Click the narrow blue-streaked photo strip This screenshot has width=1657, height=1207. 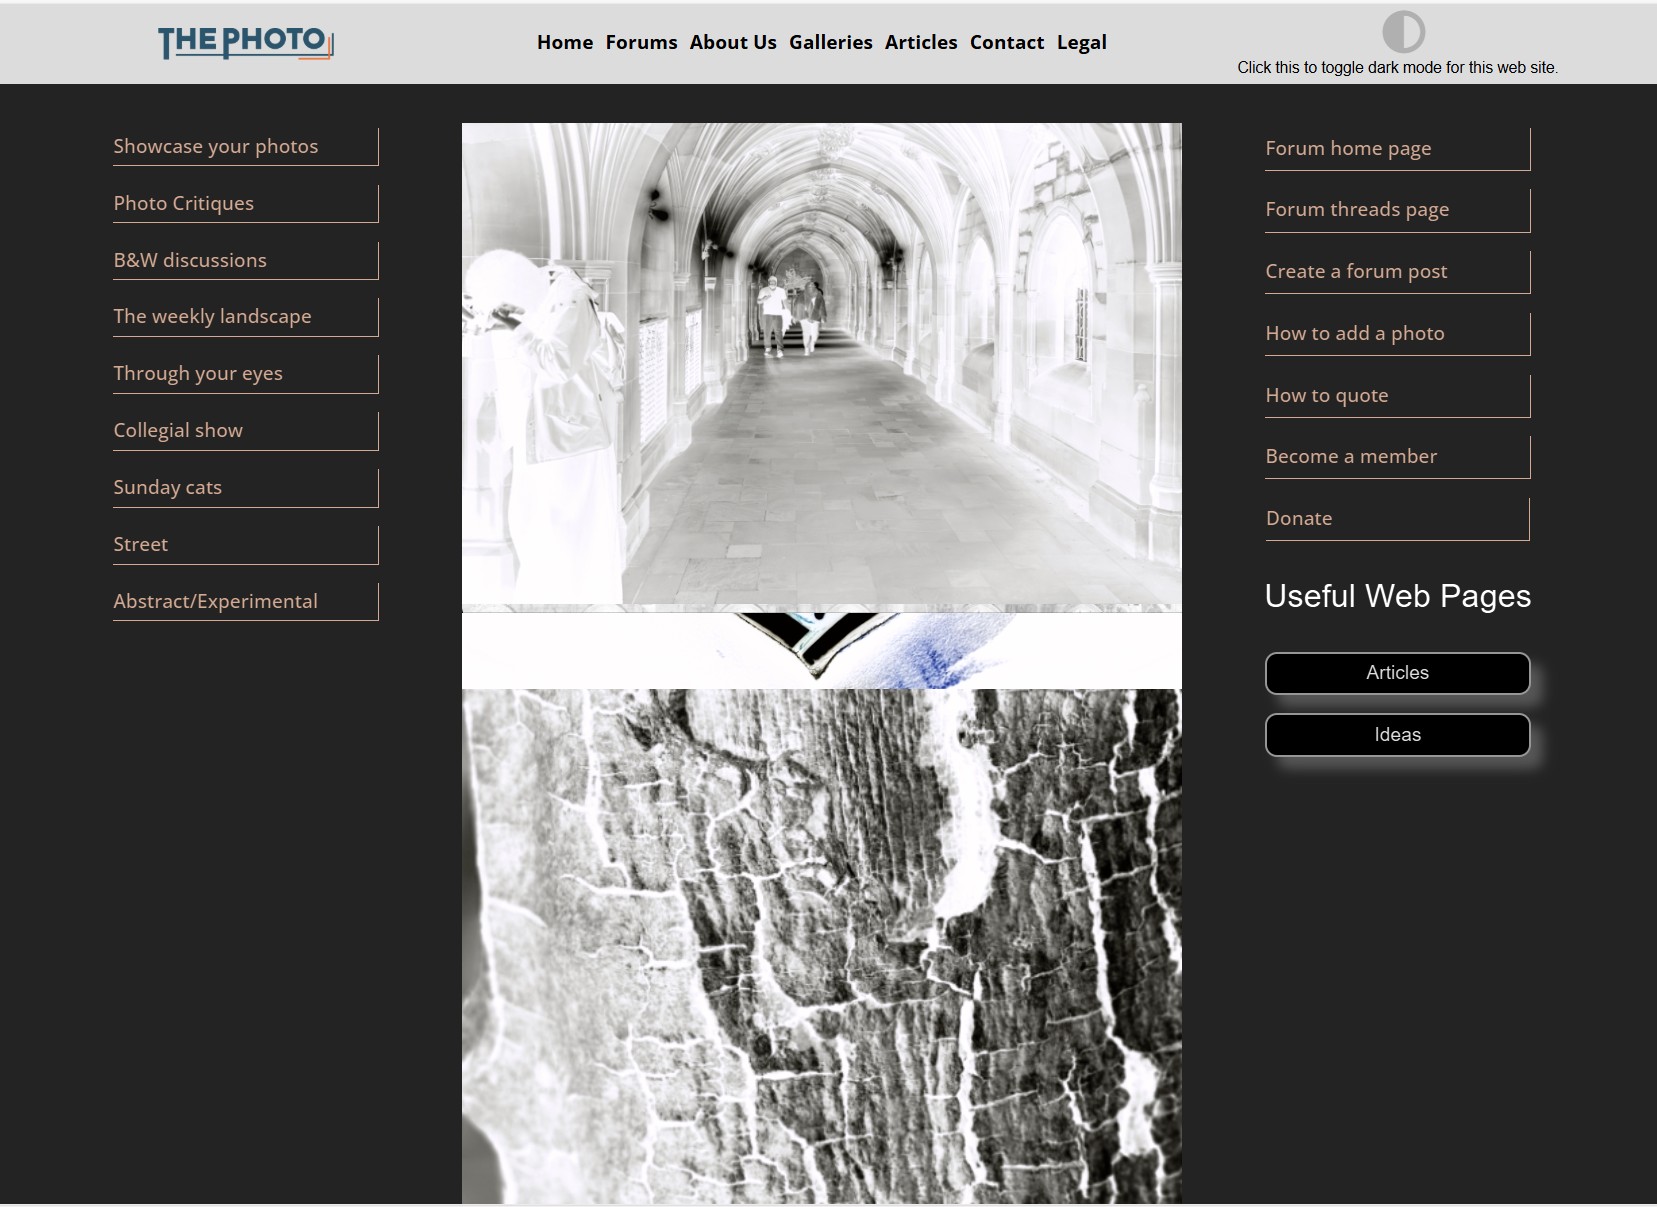coord(821,650)
